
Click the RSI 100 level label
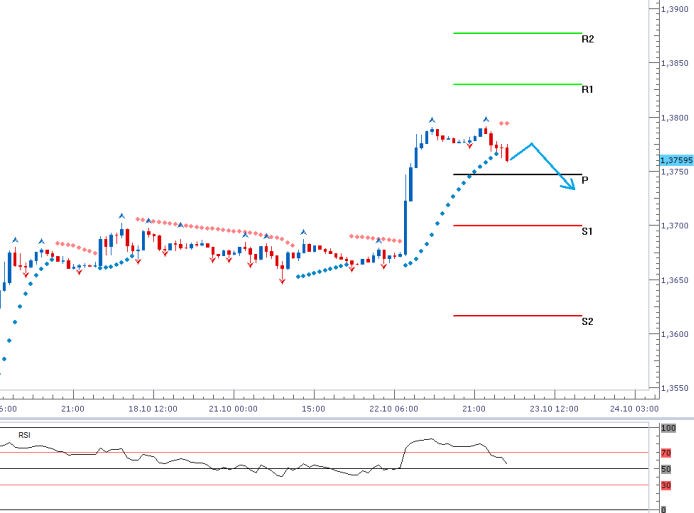(668, 428)
